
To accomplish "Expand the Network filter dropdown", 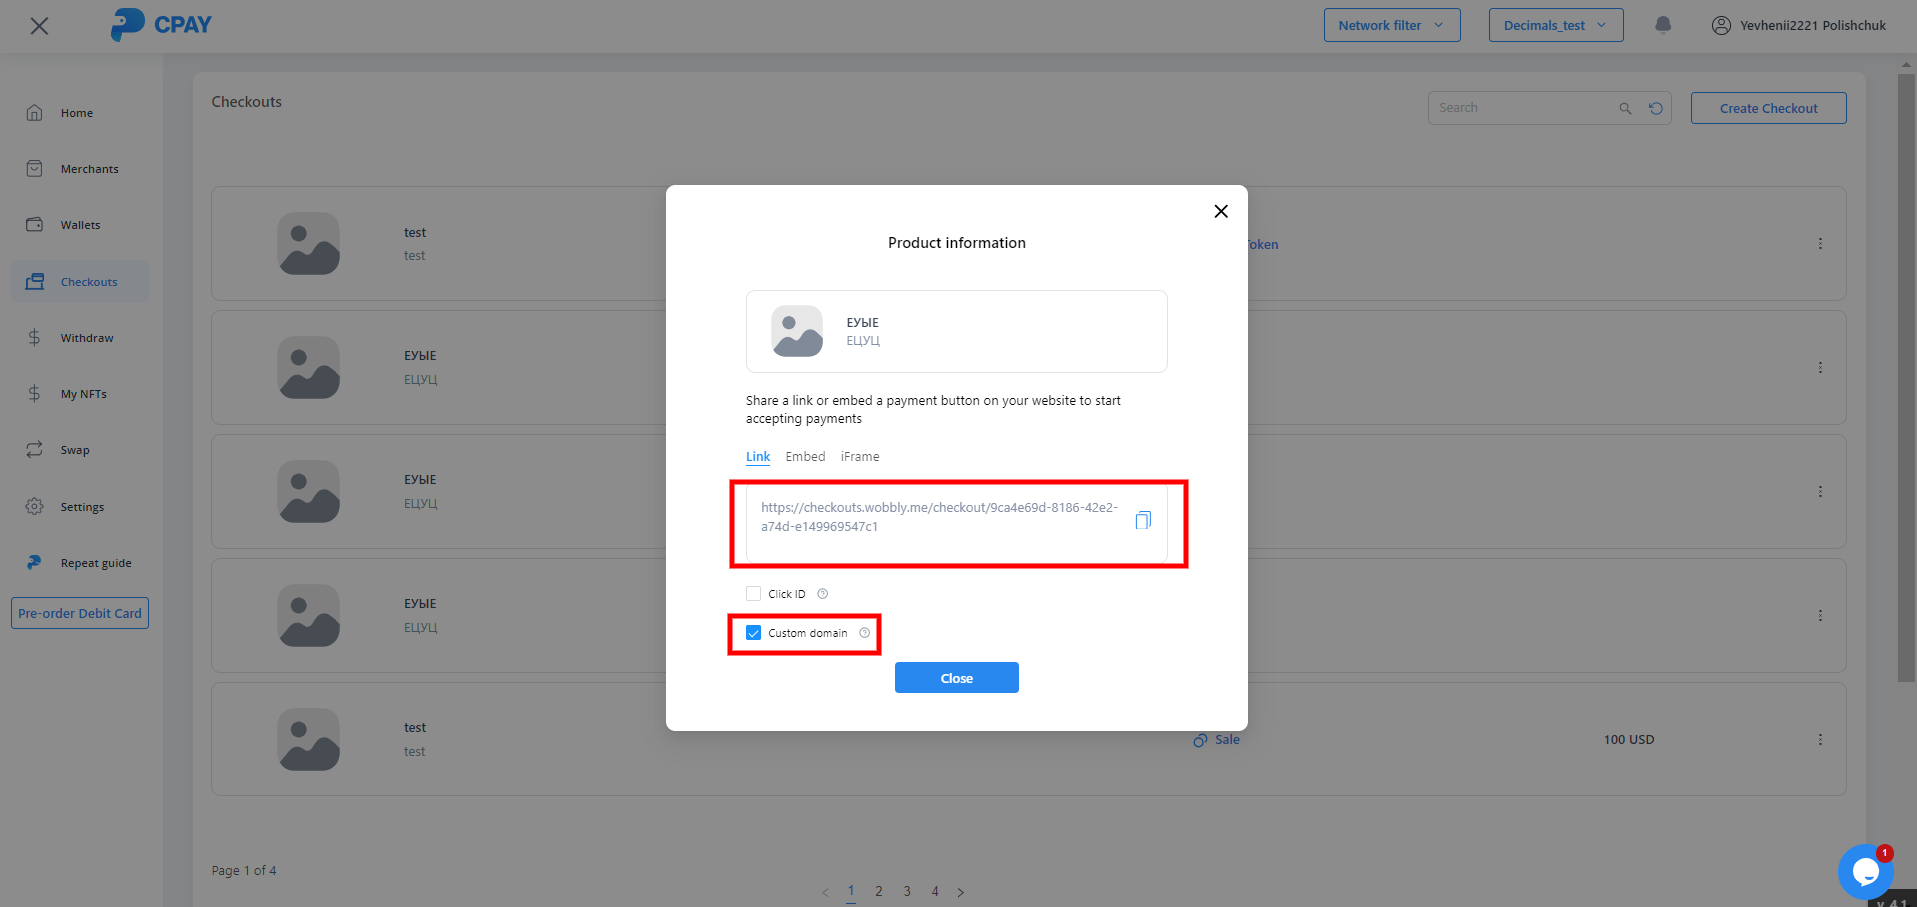I will (1391, 25).
